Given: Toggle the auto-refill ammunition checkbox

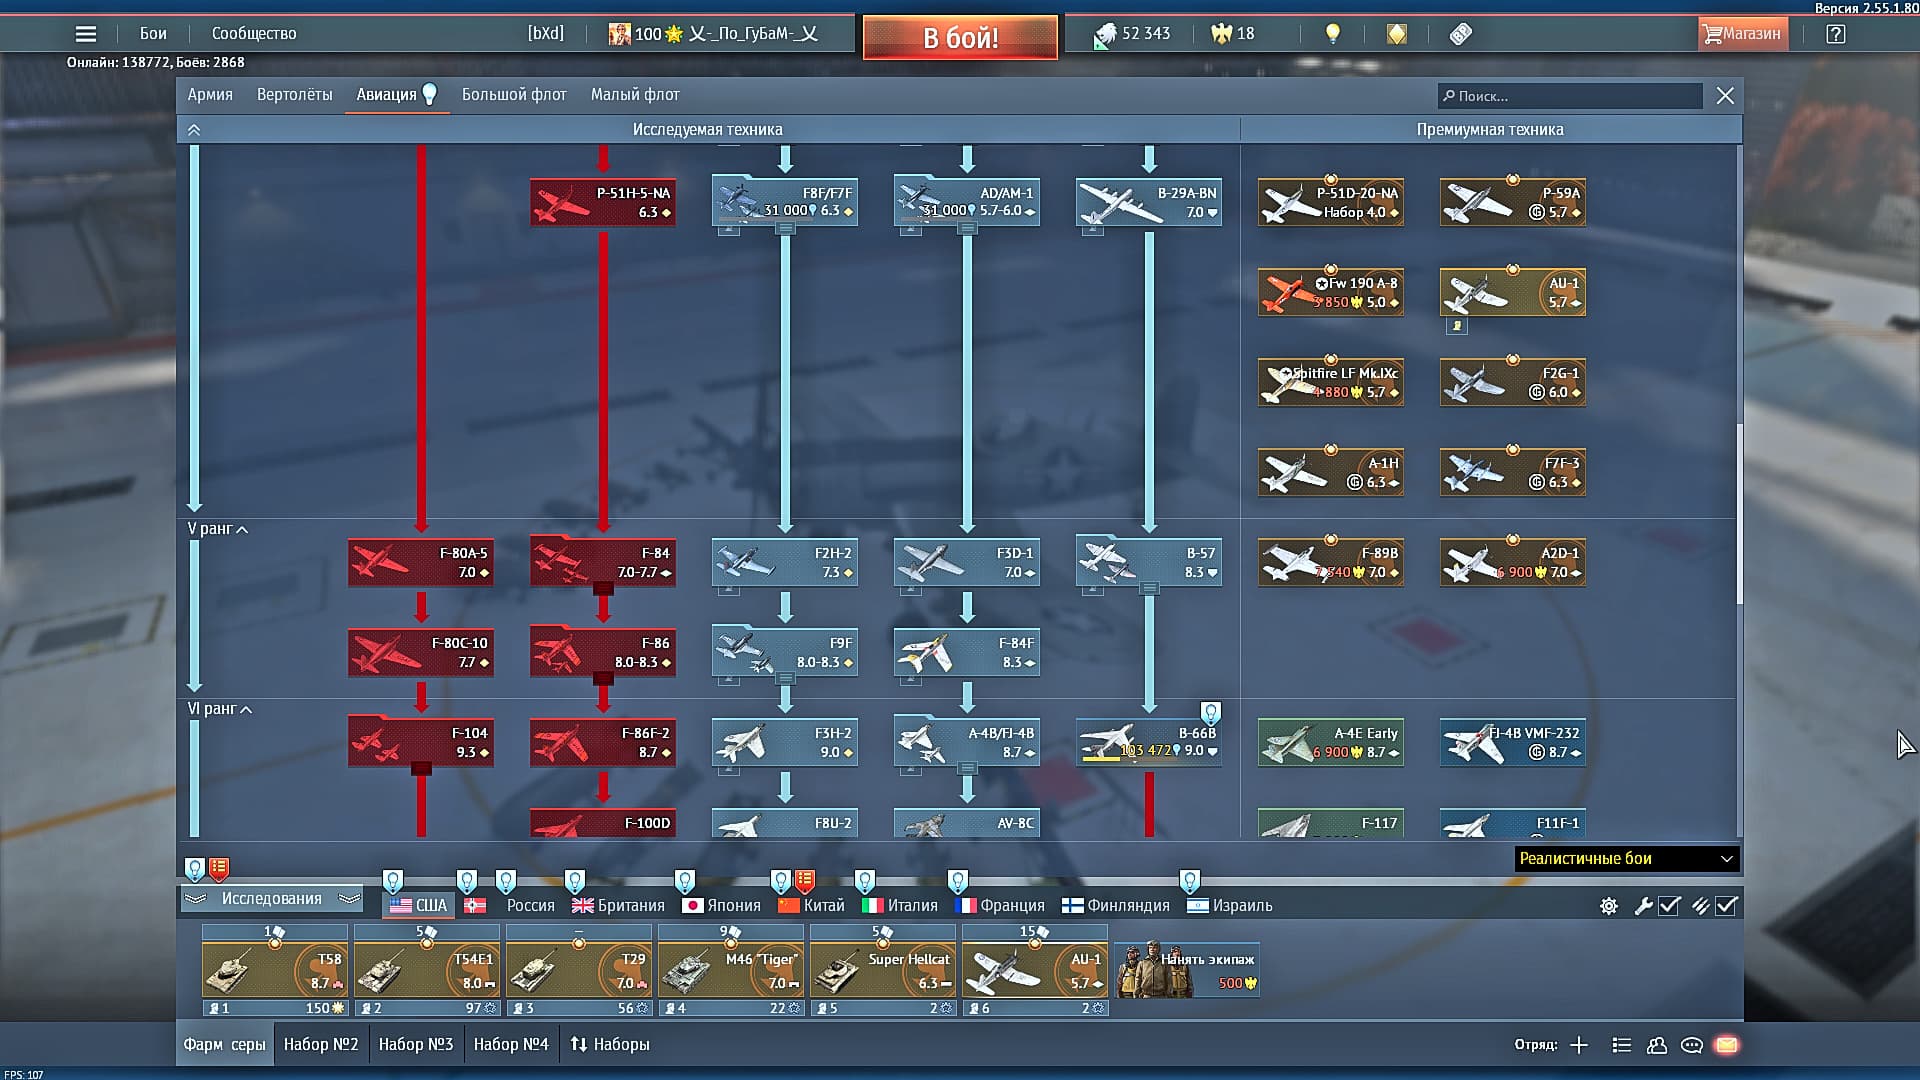Looking at the screenshot, I should [1726, 906].
